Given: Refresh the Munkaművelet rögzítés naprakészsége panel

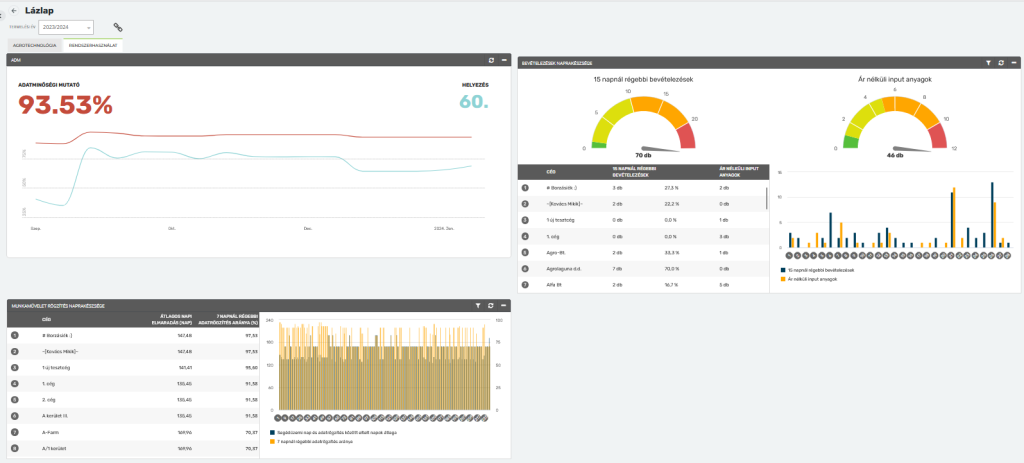Looking at the screenshot, I should click(491, 305).
